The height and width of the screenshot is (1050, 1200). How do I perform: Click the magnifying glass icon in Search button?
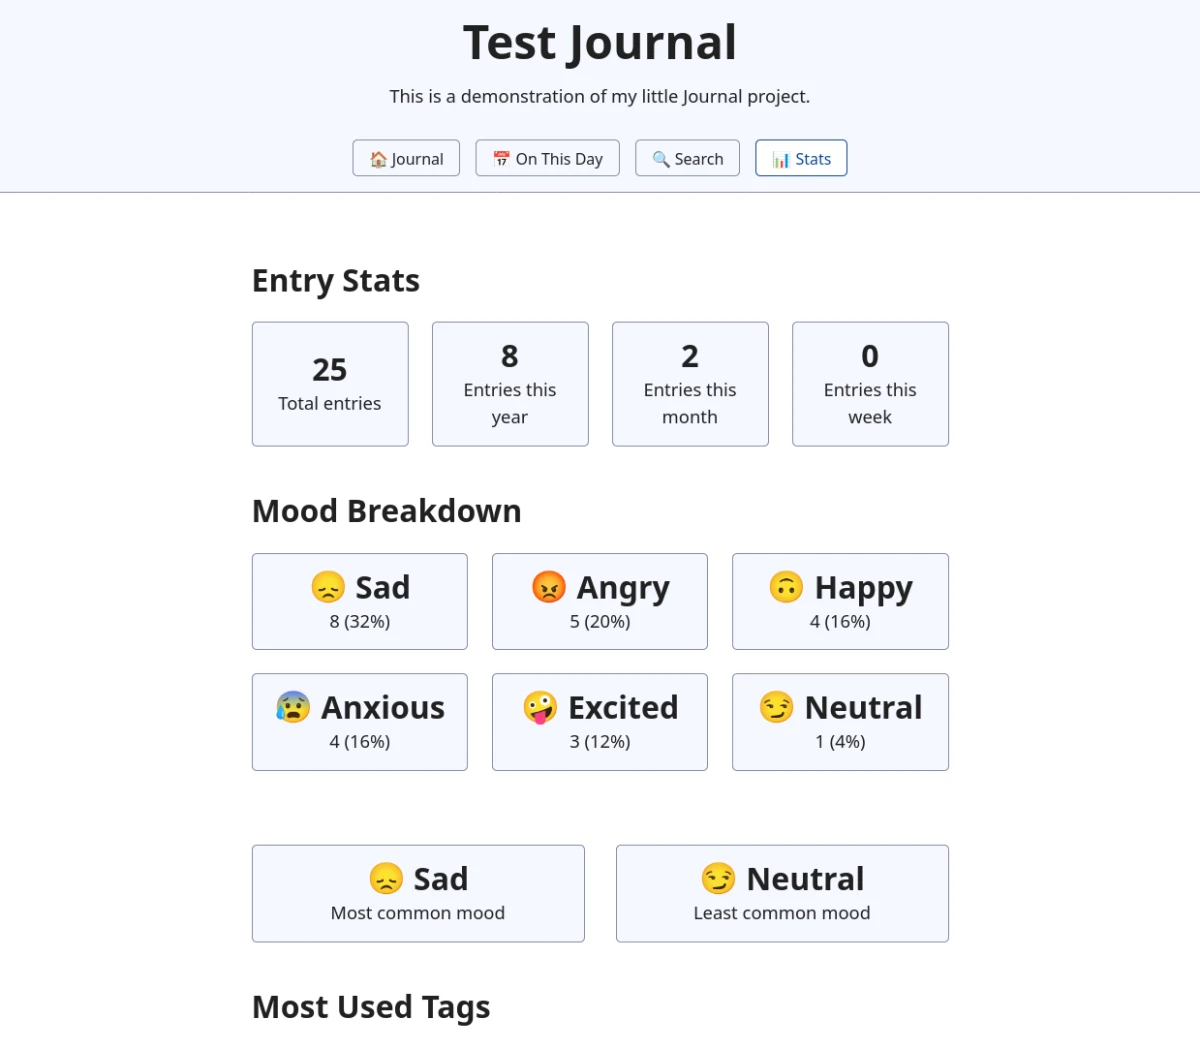(x=659, y=158)
